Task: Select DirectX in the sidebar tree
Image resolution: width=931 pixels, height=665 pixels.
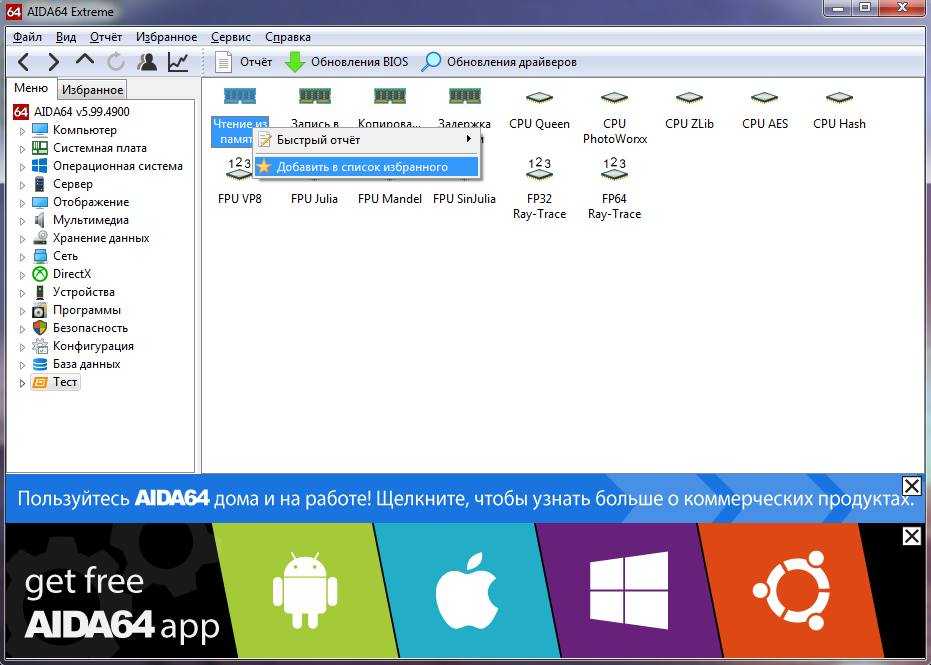Action: [71, 274]
